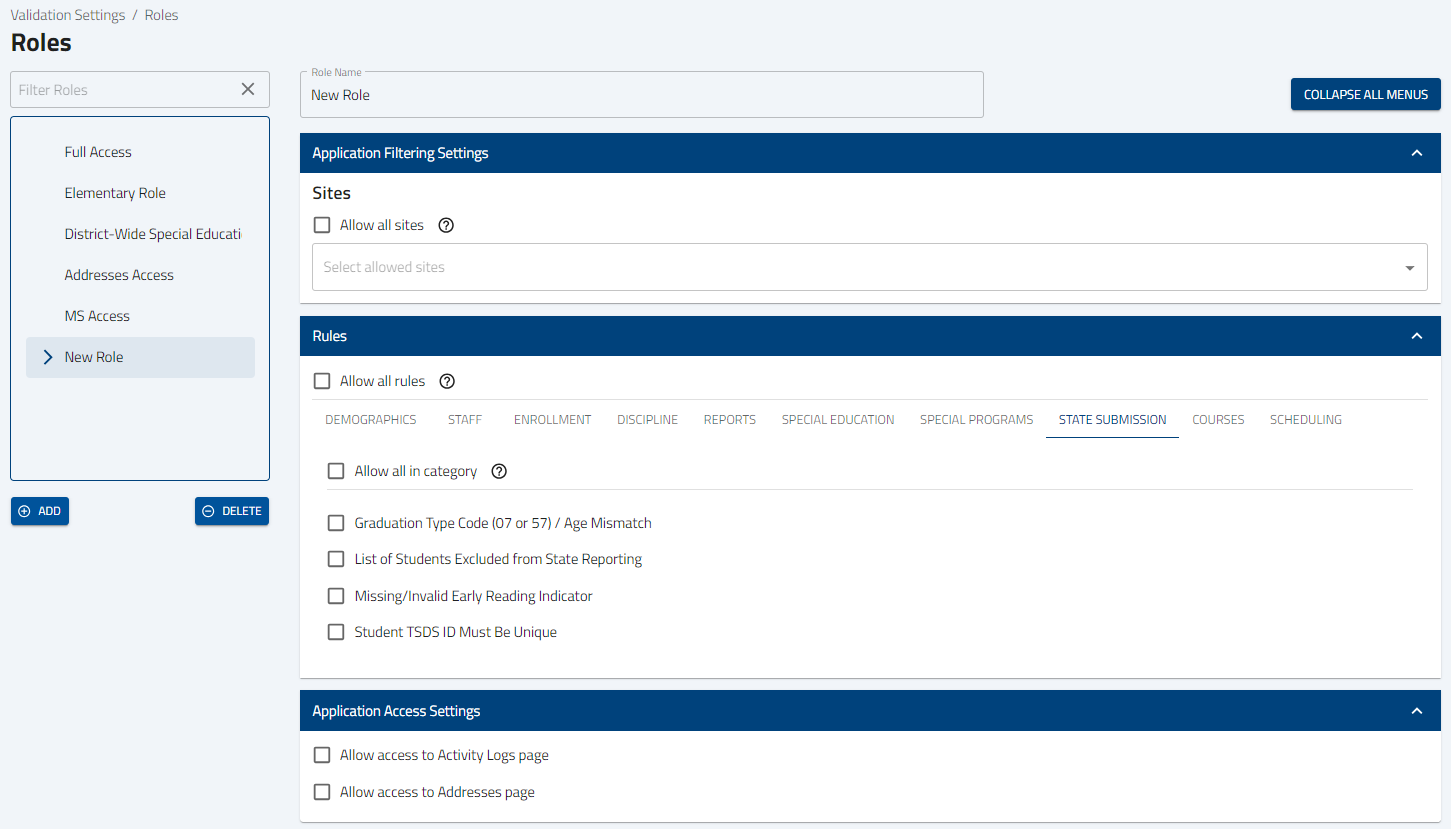The width and height of the screenshot is (1451, 829).
Task: Switch to the Demographics tab
Action: click(371, 420)
